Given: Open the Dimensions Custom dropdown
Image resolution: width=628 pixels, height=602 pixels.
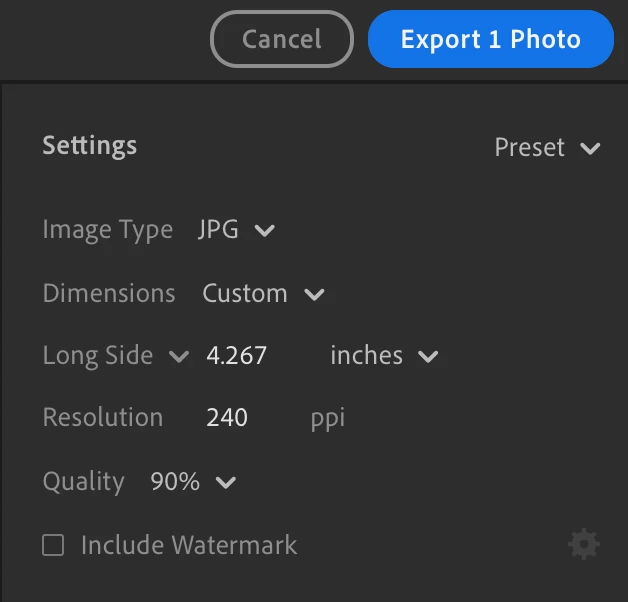Looking at the screenshot, I should coord(262,293).
